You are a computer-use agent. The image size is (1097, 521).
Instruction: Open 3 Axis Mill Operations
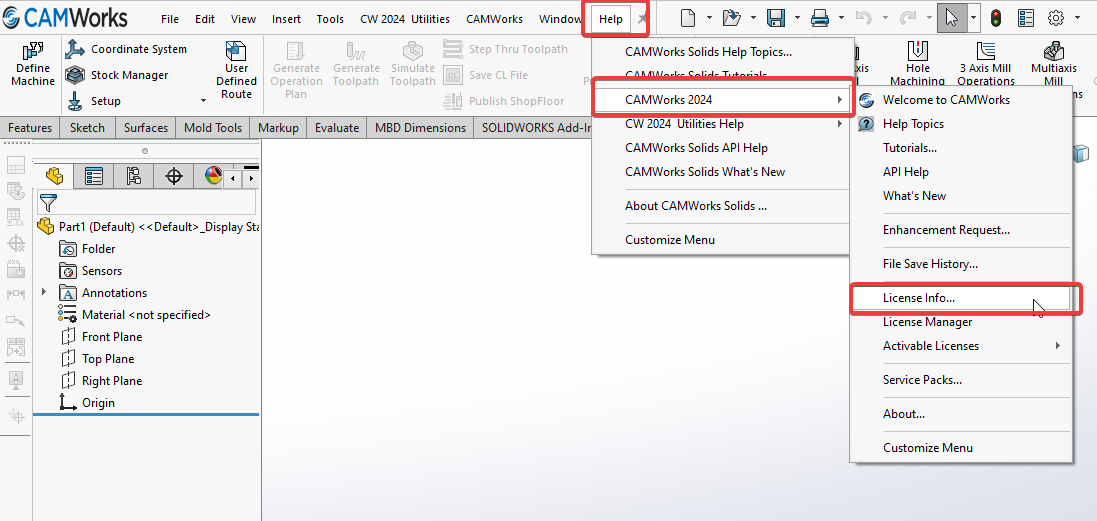coord(986,63)
